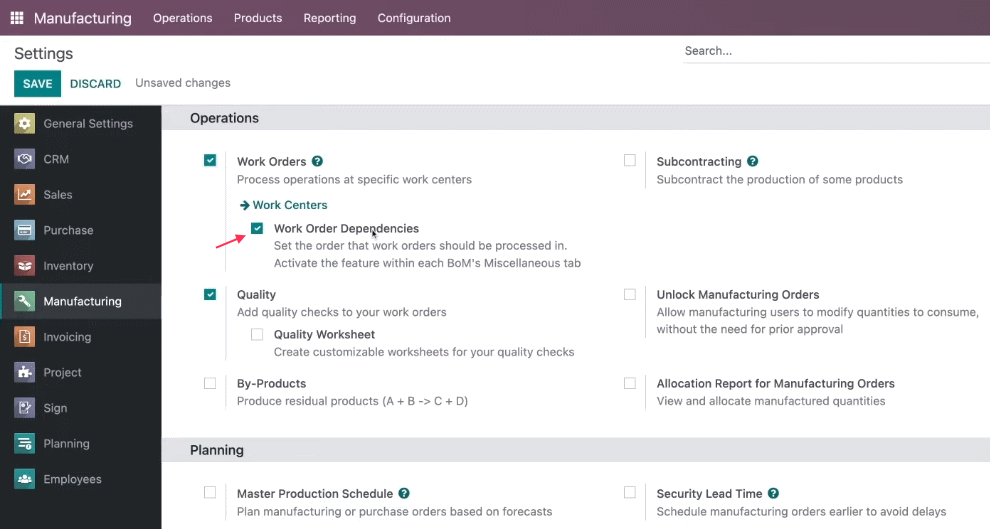
Task: Click the Manufacturing wrench icon
Action: [x=25, y=301]
